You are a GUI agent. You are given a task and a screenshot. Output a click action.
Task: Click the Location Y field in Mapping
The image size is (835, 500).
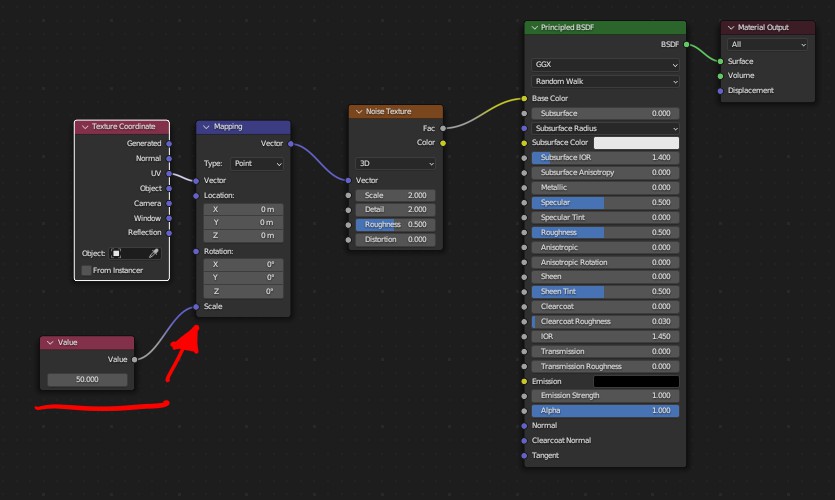(x=243, y=223)
